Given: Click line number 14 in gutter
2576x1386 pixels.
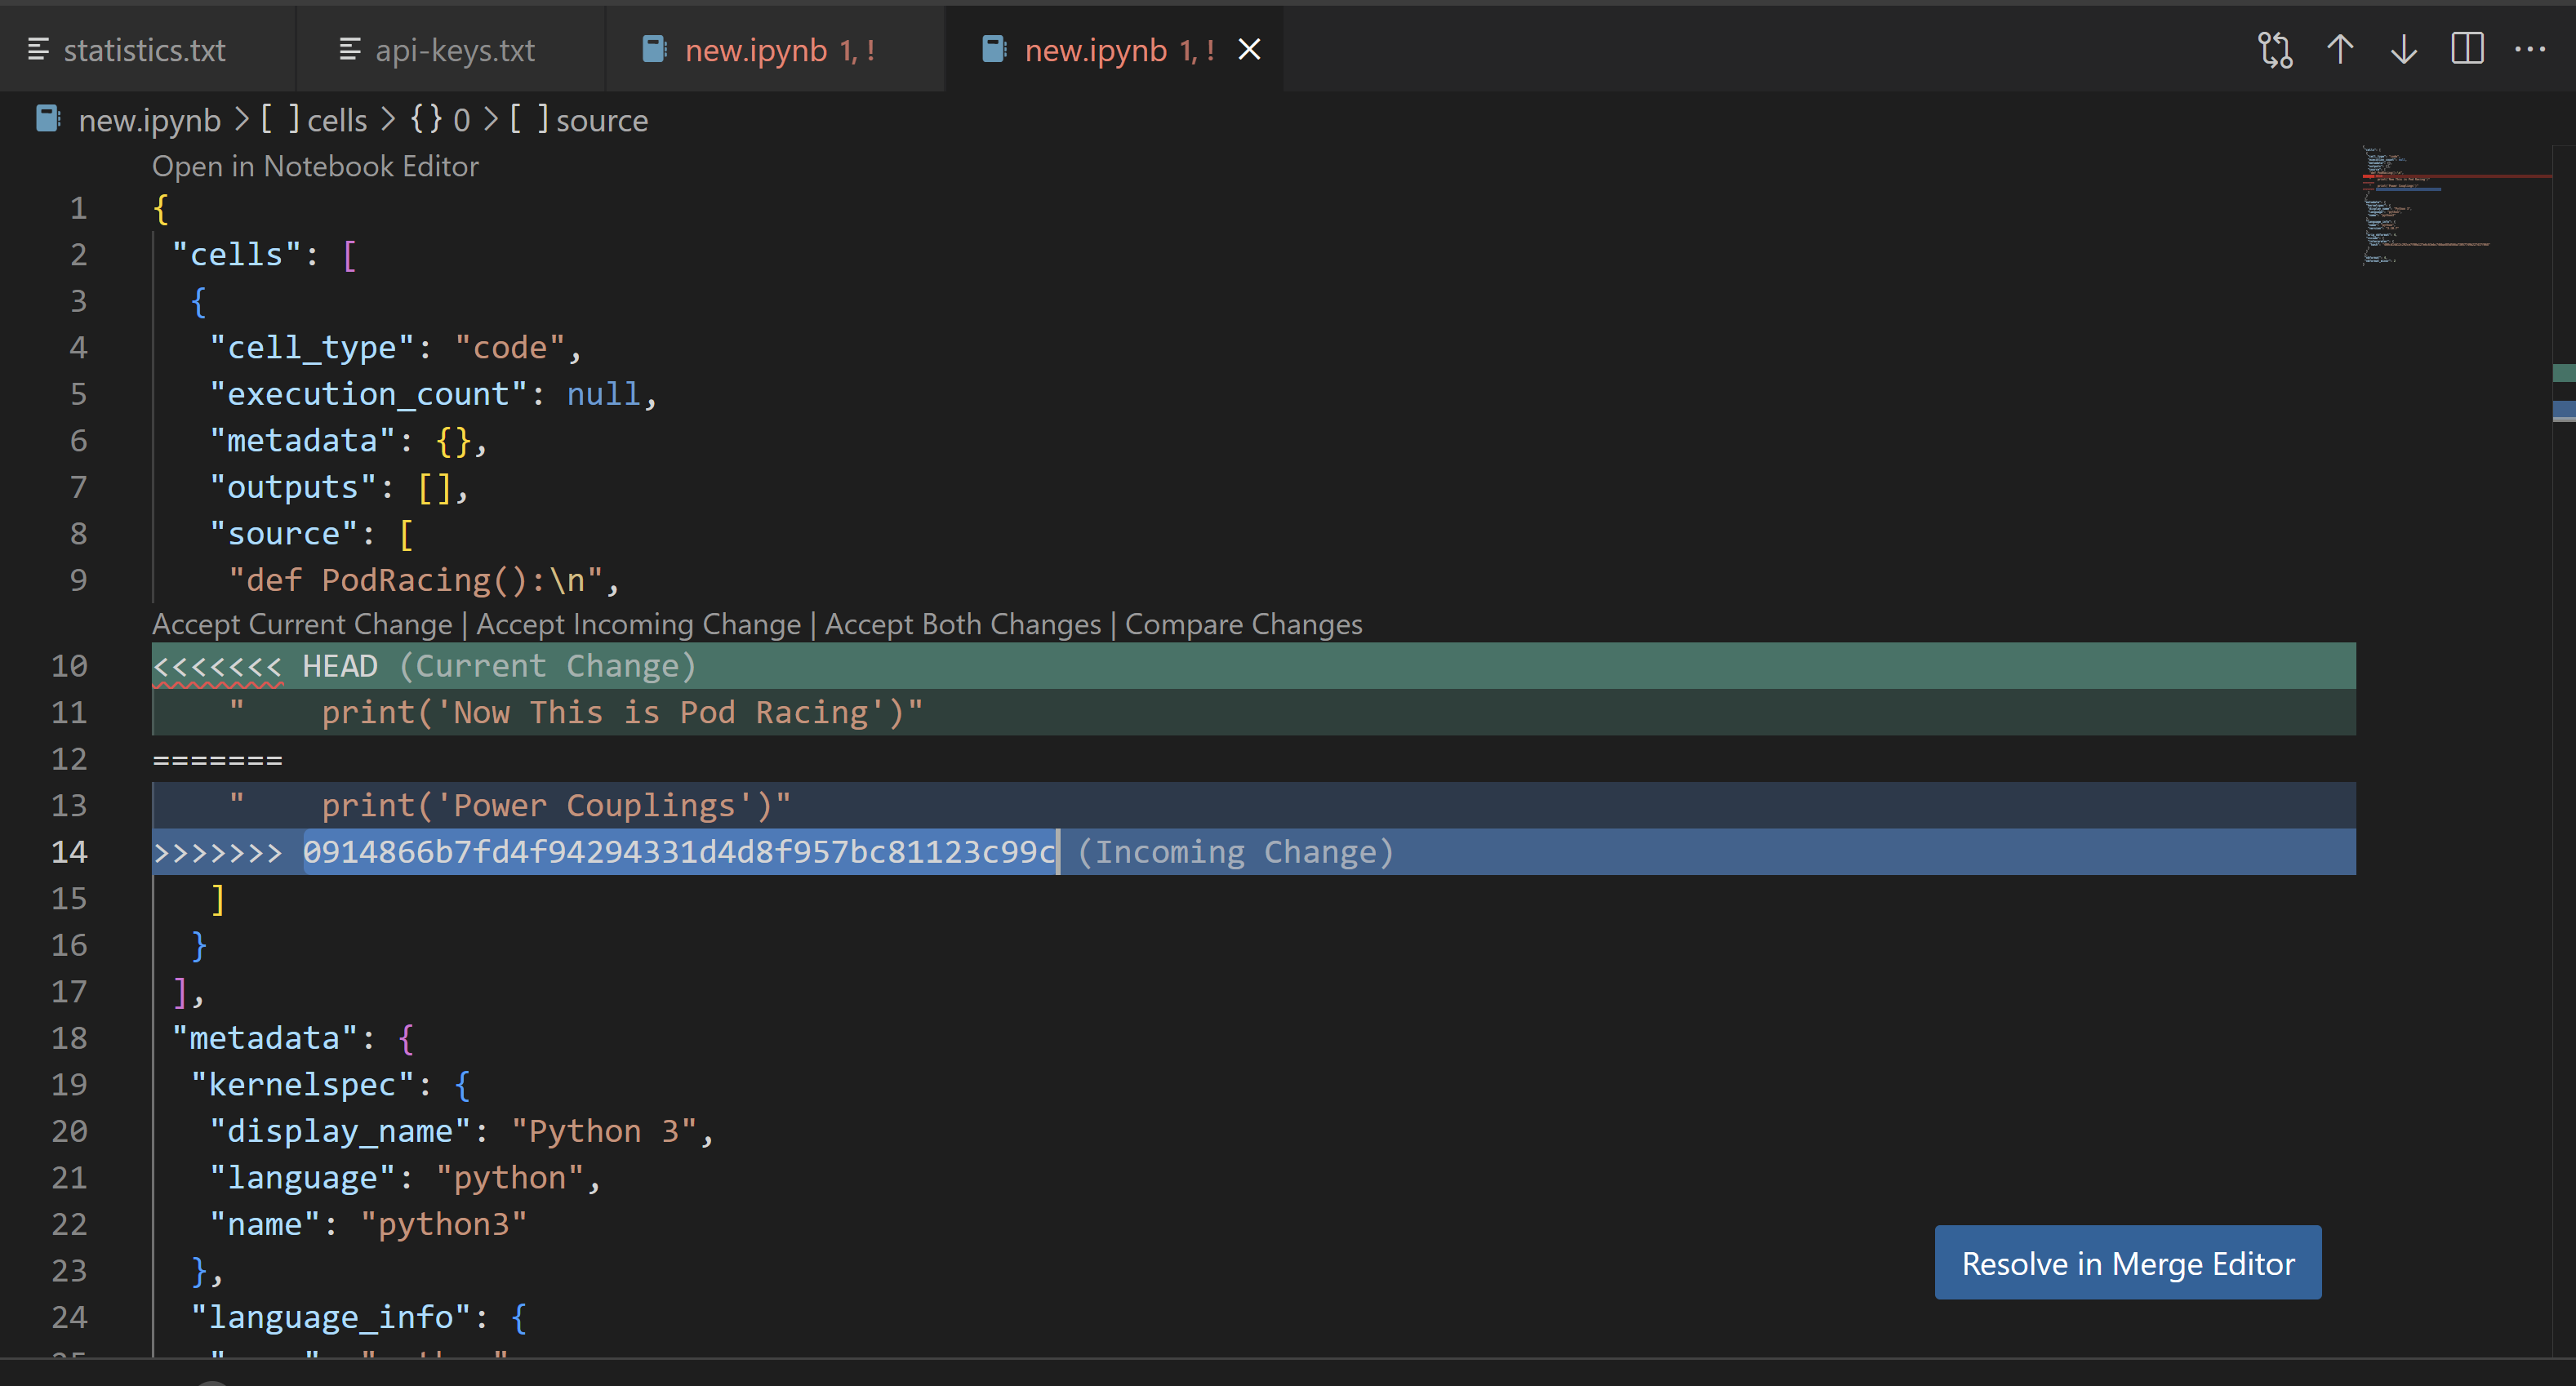Looking at the screenshot, I should click(x=69, y=852).
